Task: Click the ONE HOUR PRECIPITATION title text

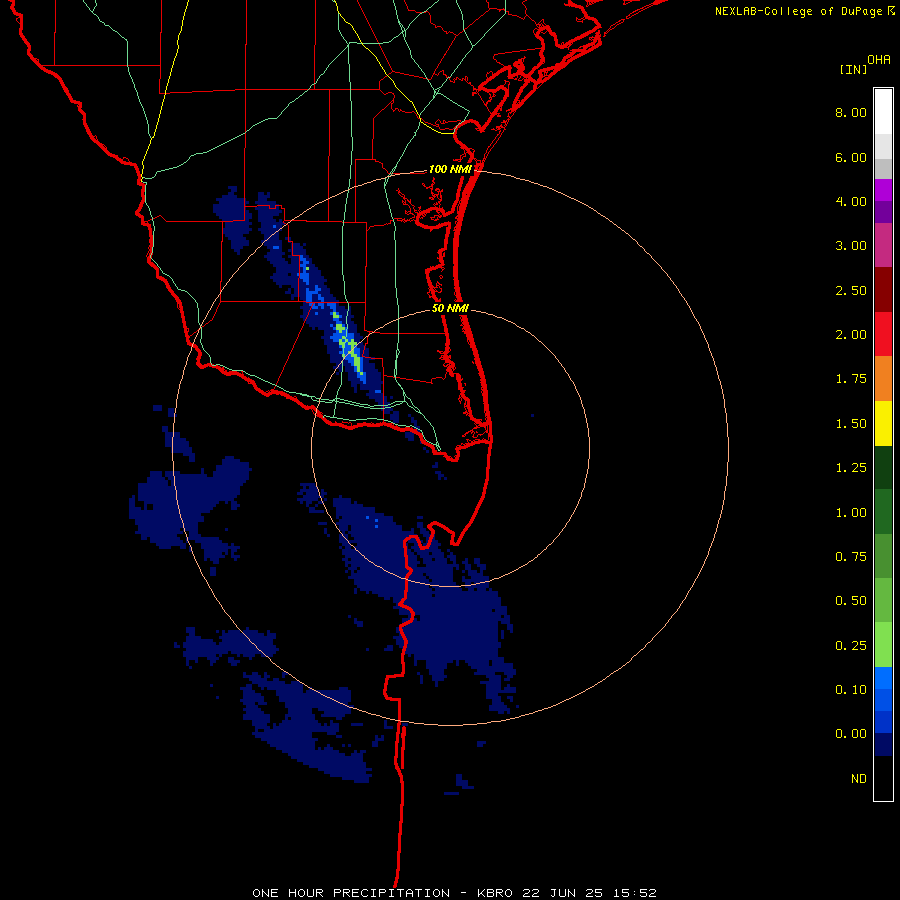Action: (351, 893)
